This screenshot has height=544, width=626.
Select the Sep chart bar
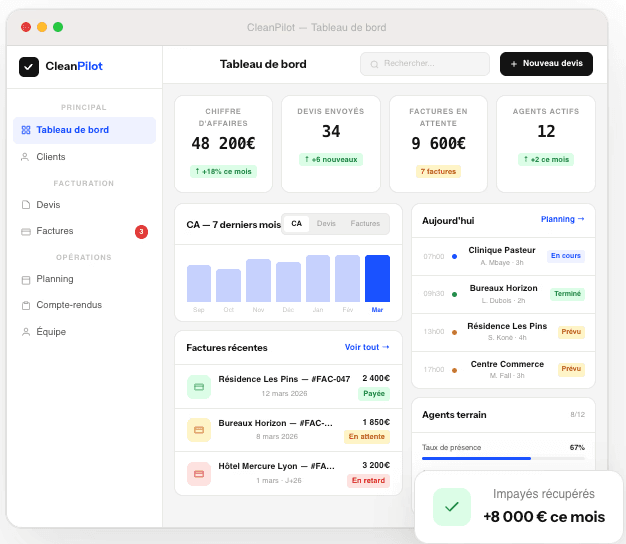pos(199,283)
